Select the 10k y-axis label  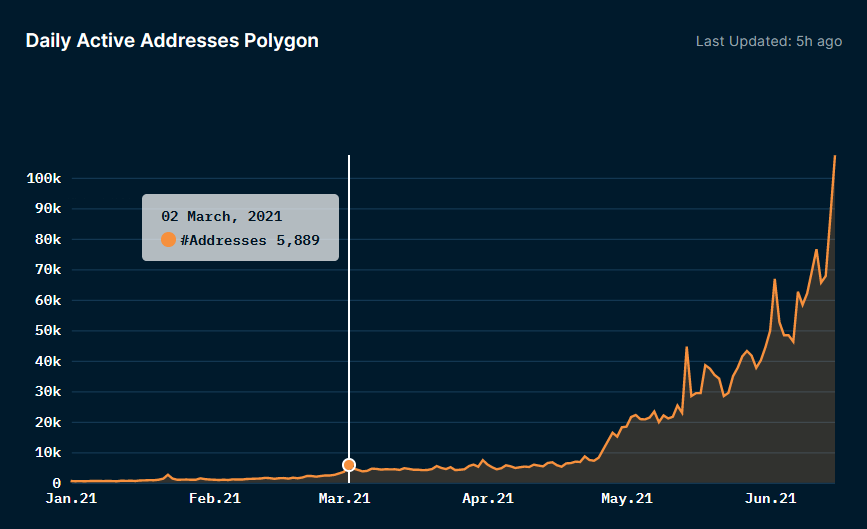(48, 453)
